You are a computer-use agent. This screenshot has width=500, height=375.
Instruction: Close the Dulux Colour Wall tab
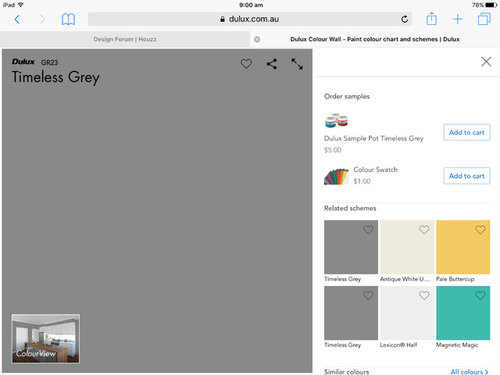click(257, 39)
